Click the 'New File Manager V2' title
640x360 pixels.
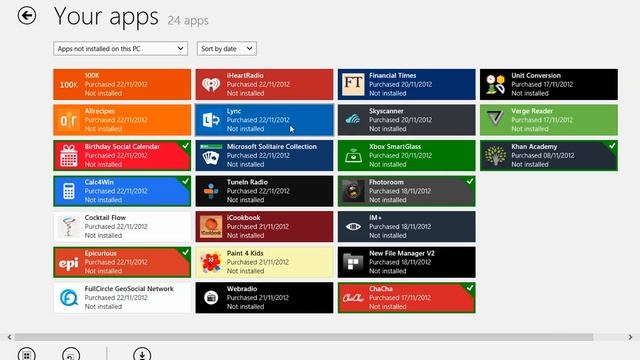(x=402, y=253)
